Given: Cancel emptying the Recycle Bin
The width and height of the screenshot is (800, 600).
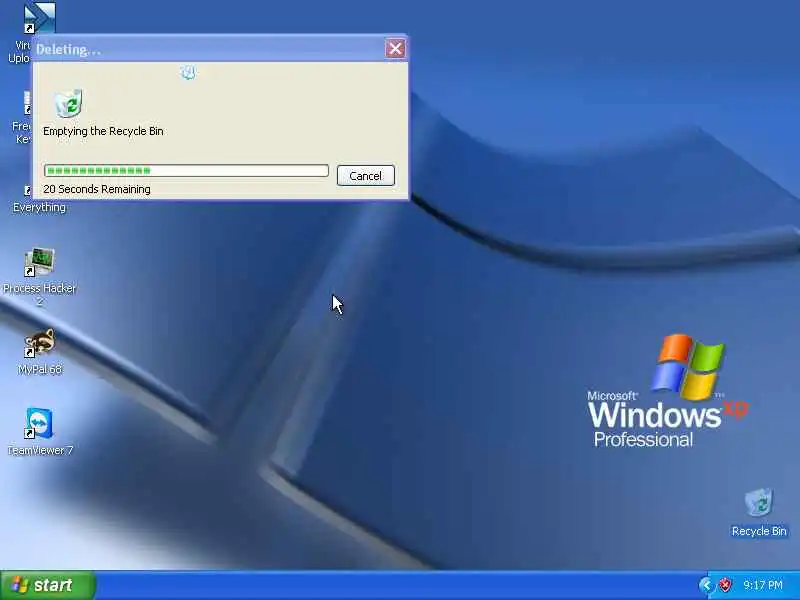Looking at the screenshot, I should [366, 176].
